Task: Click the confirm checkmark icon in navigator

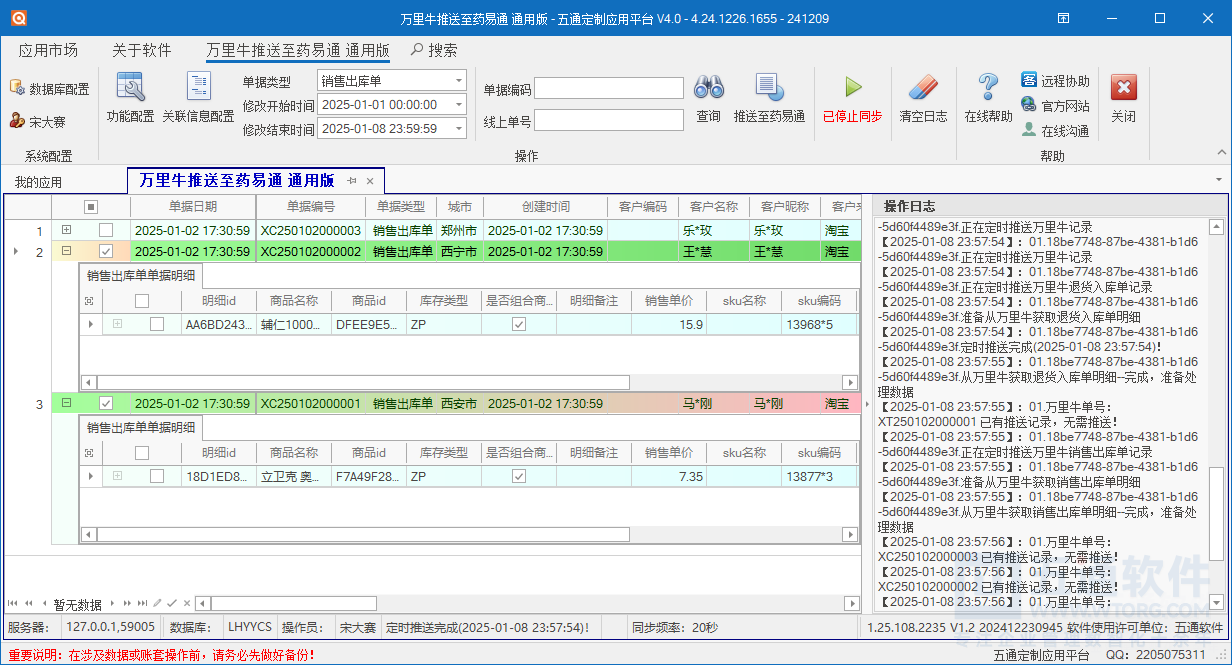Action: click(x=171, y=604)
